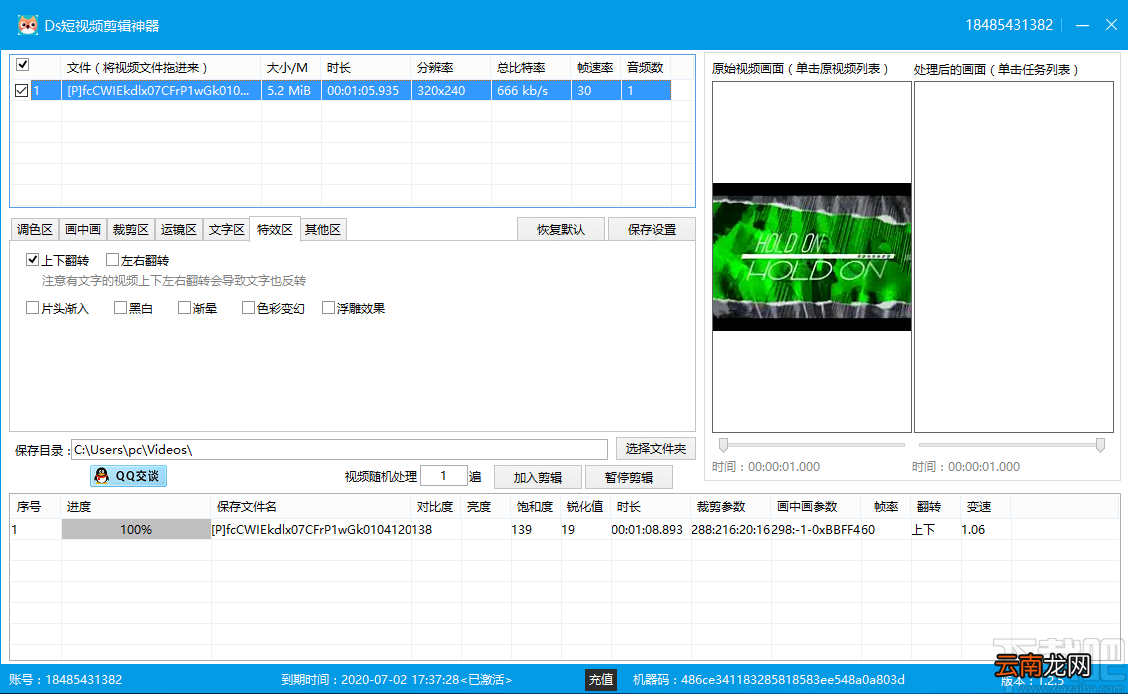Click the save directory path field
Viewport: 1128px width, 694px height.
tap(339, 449)
